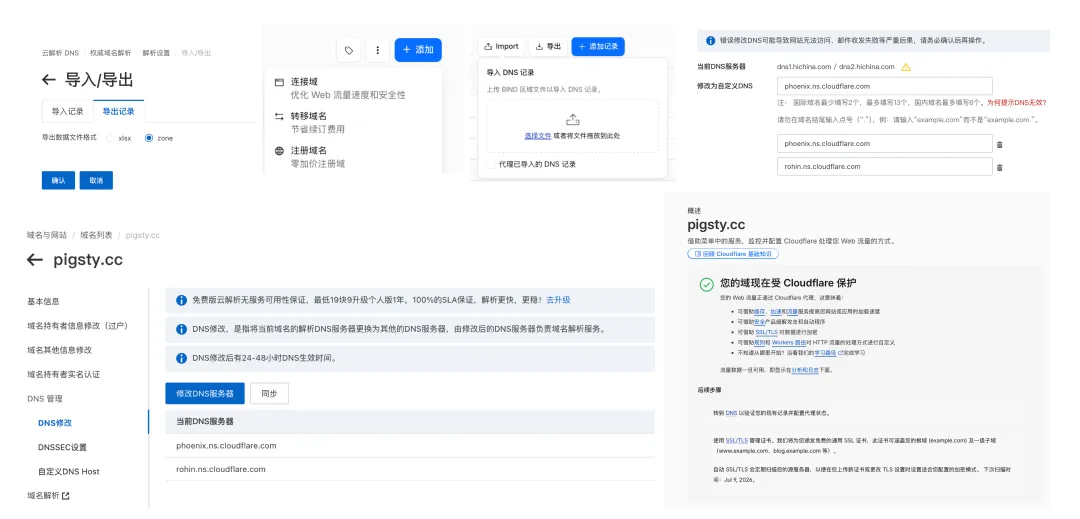Click rohin.ns.cloudflare.com row under 当前DNS服务器 table
Screen dimensions: 1080x519
coord(410,469)
